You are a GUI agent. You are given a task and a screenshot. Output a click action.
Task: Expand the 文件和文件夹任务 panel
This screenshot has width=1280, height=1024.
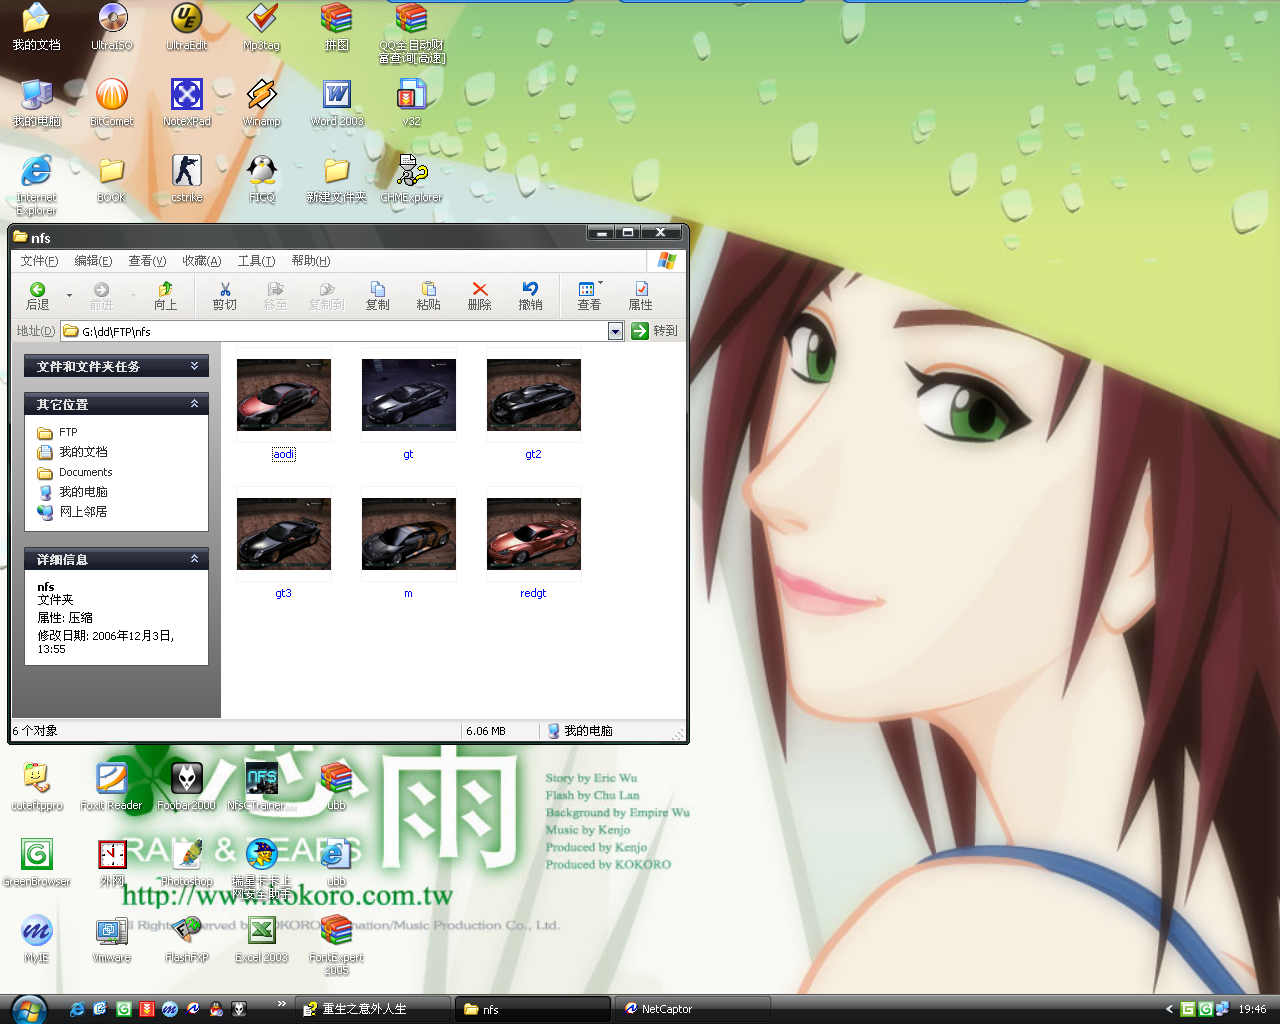pos(194,366)
